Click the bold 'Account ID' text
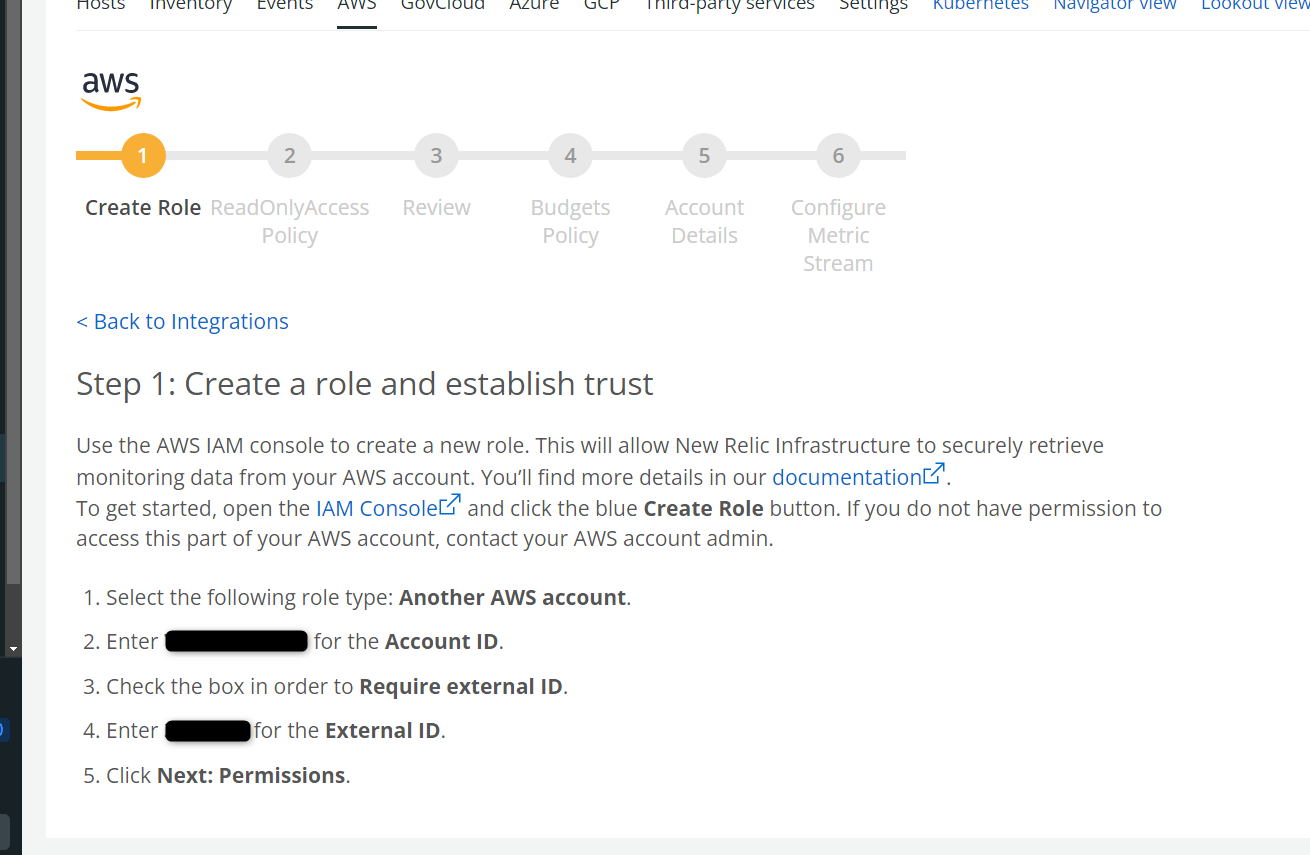The height and width of the screenshot is (855, 1310). point(441,642)
